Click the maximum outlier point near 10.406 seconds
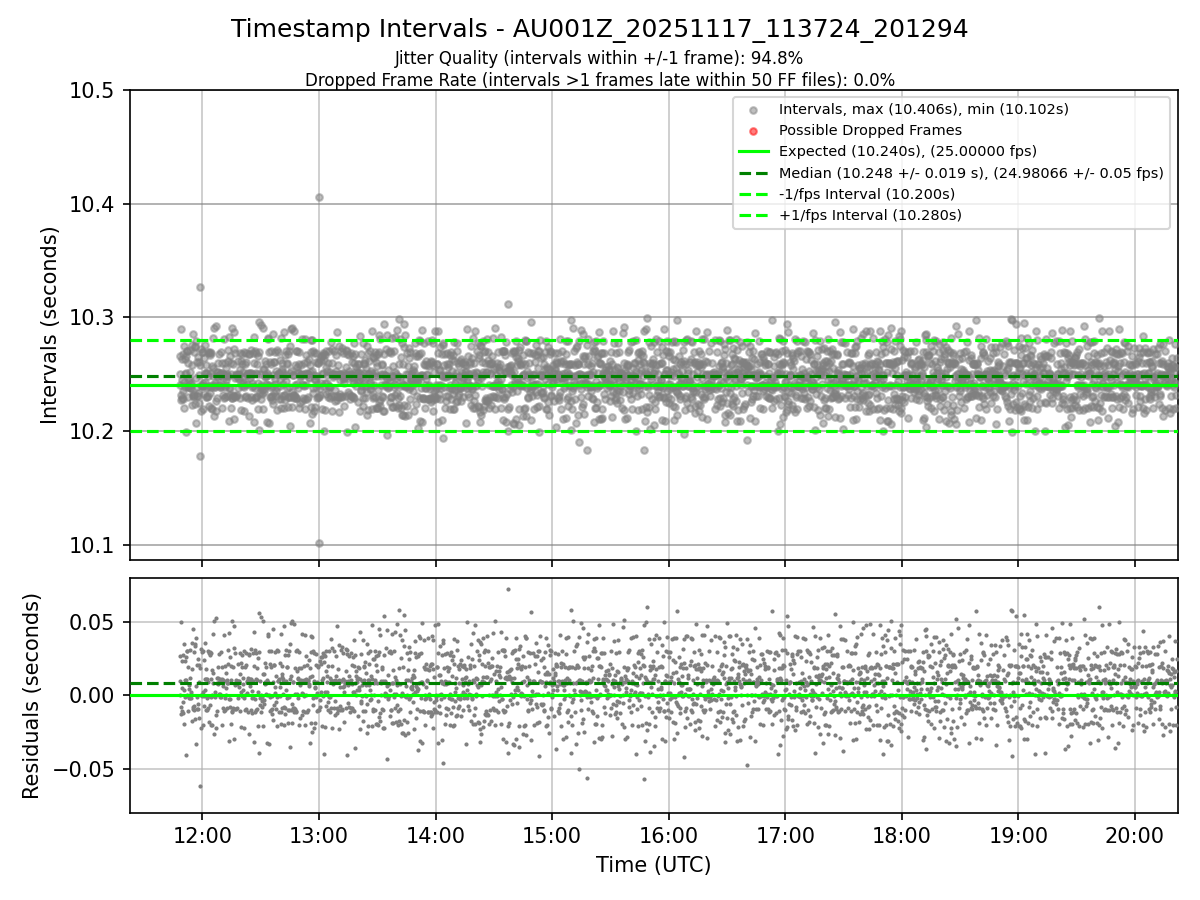 pos(319,197)
